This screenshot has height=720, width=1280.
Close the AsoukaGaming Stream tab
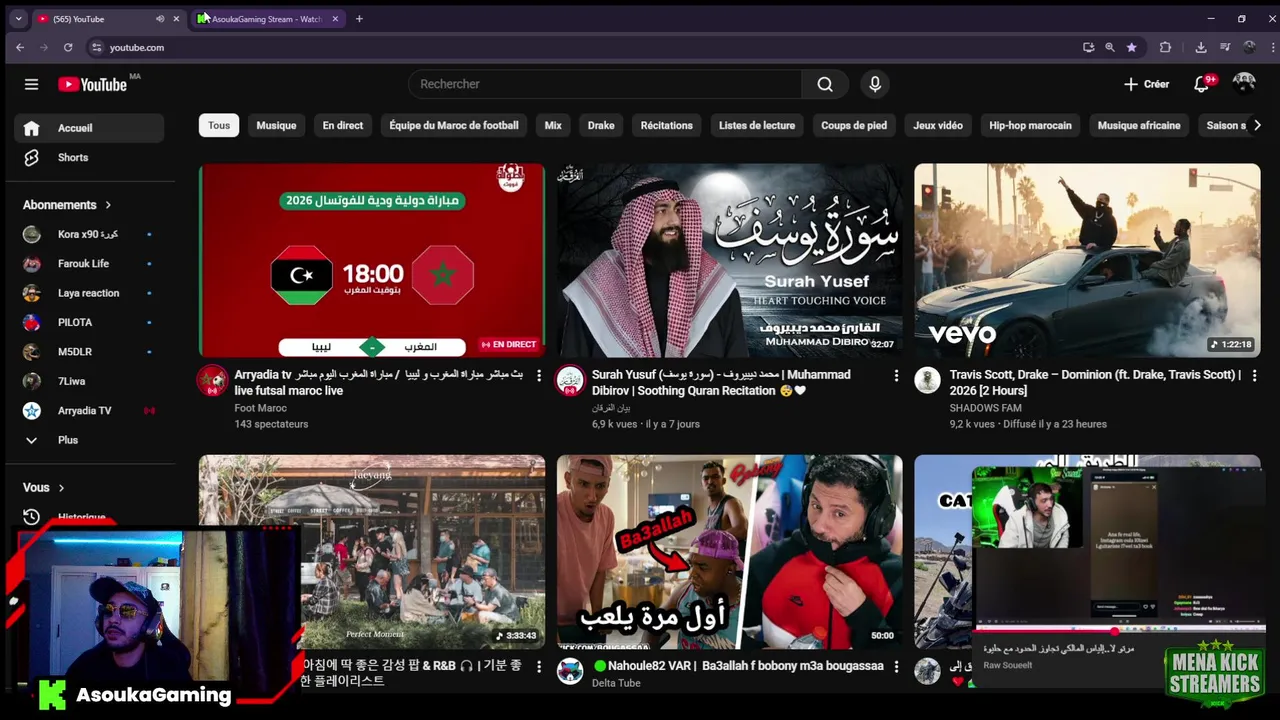[335, 19]
